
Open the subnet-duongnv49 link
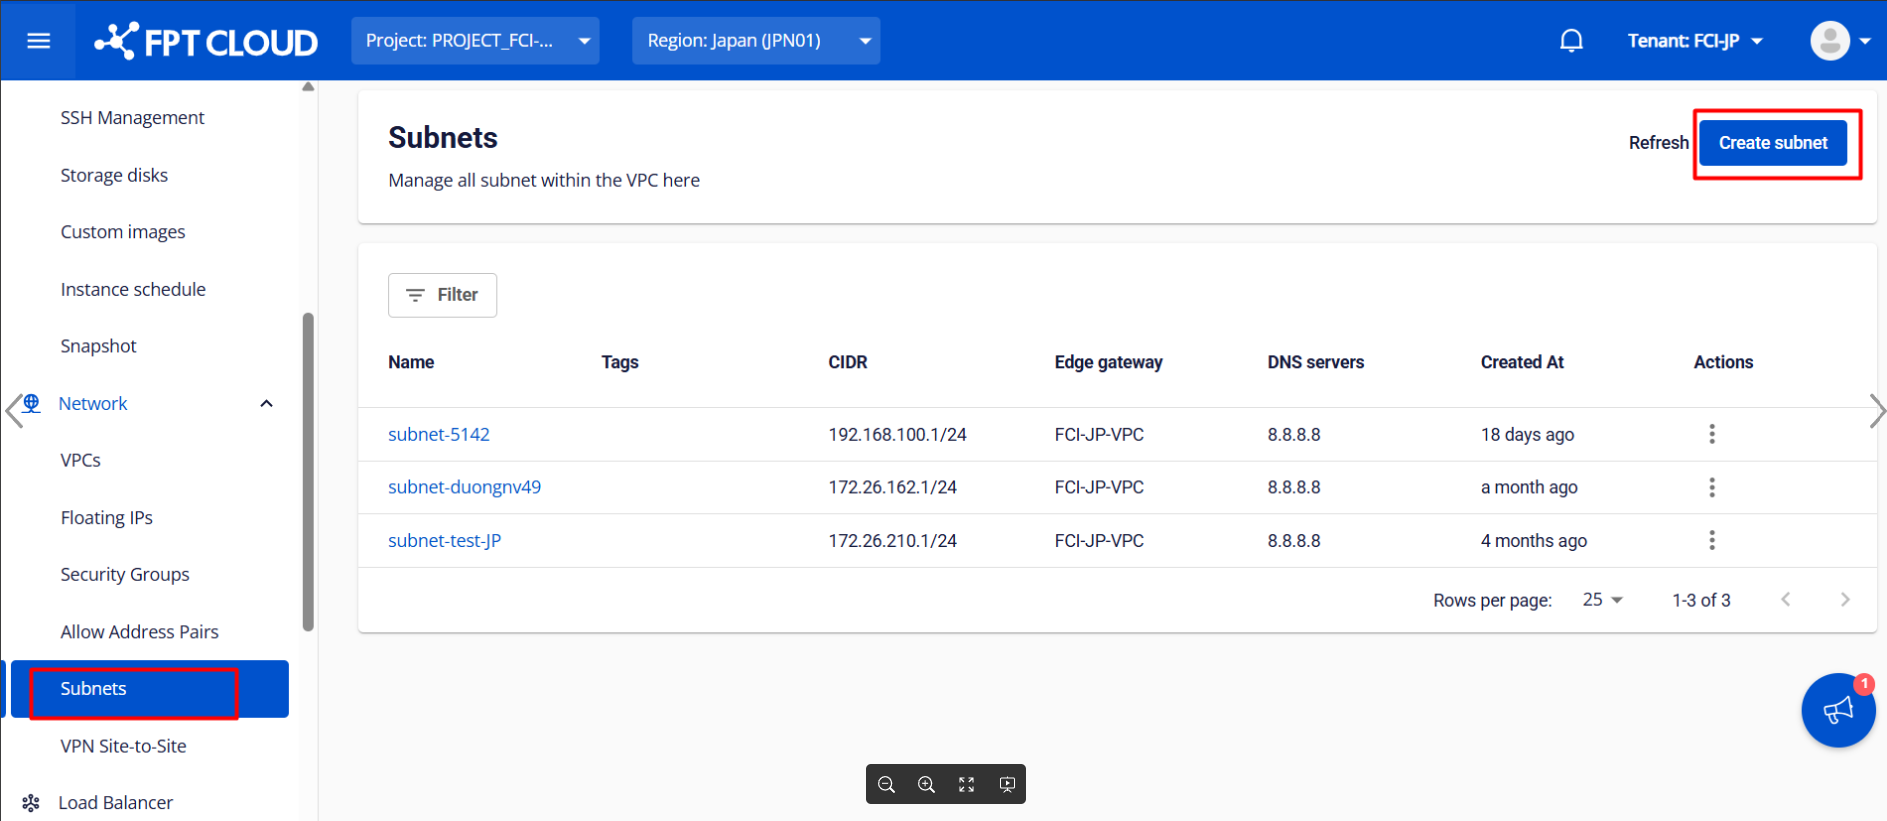pyautogui.click(x=464, y=487)
